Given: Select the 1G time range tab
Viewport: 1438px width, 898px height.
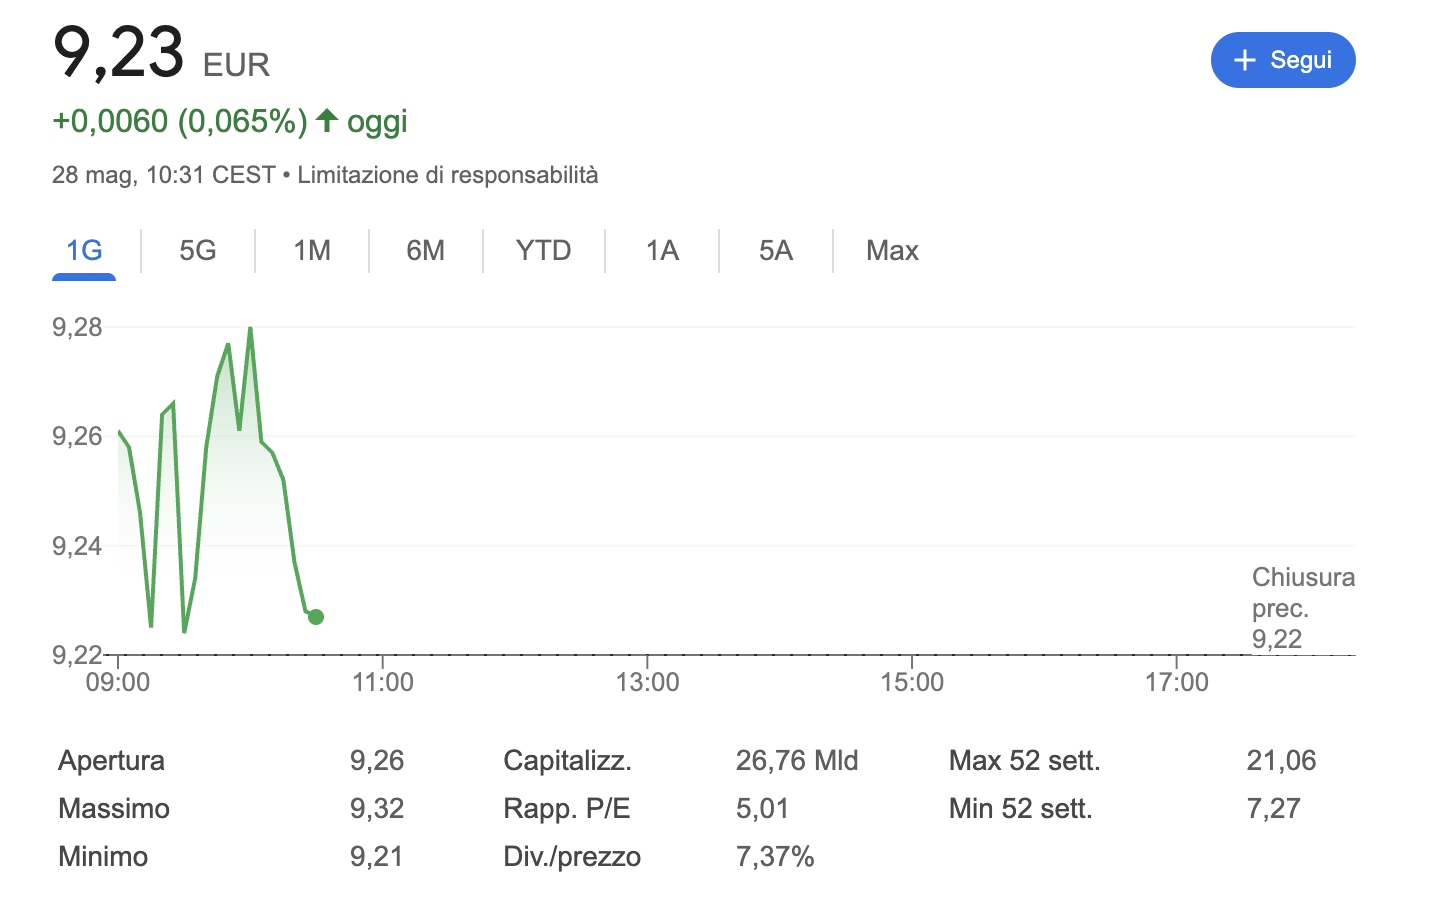Looking at the screenshot, I should pyautogui.click(x=84, y=250).
